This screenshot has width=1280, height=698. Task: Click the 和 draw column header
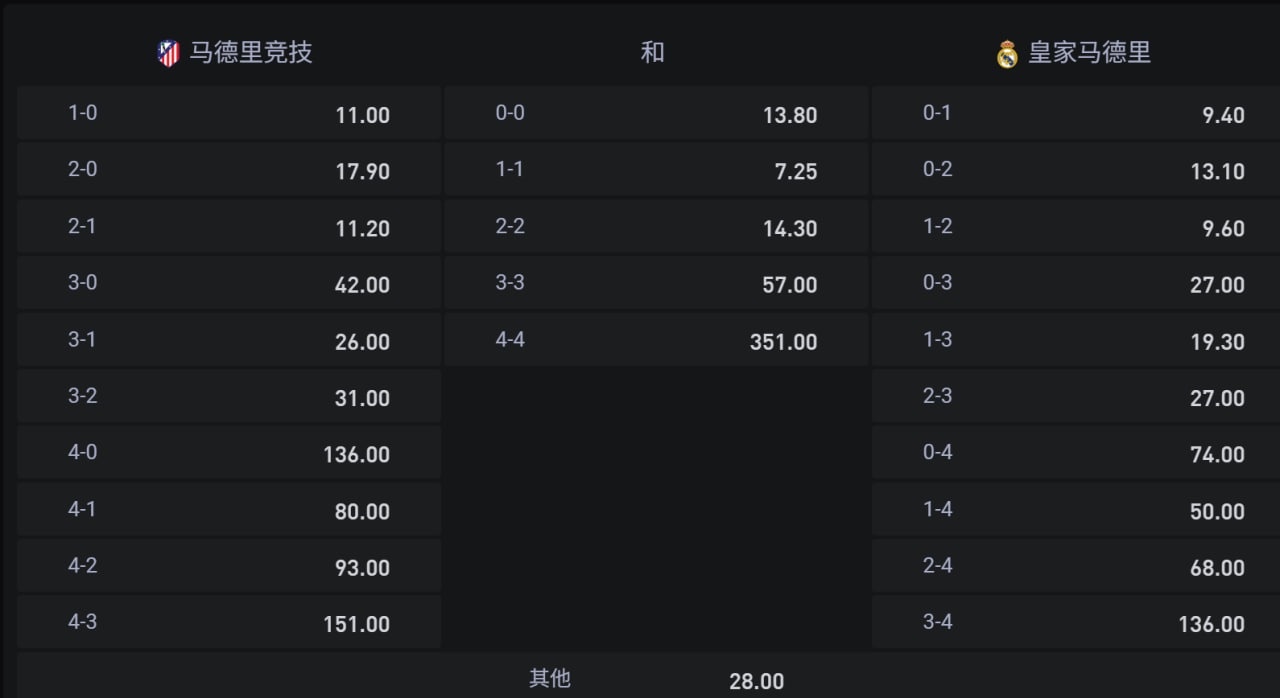point(652,52)
